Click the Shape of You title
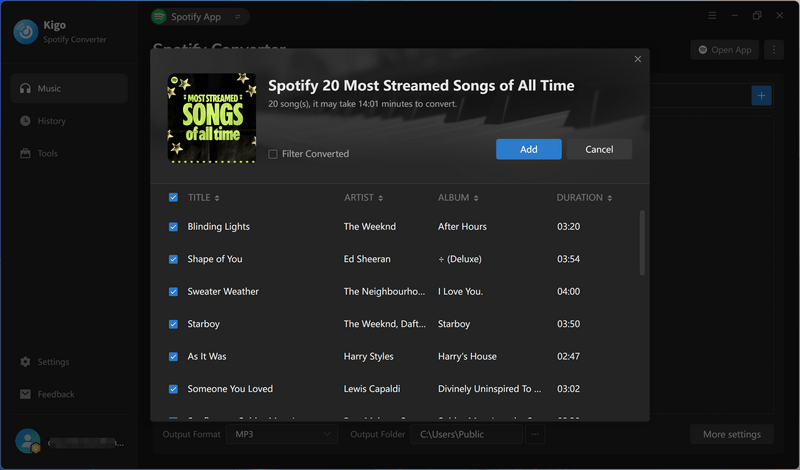Screen dimensions: 800x470 point(215,259)
